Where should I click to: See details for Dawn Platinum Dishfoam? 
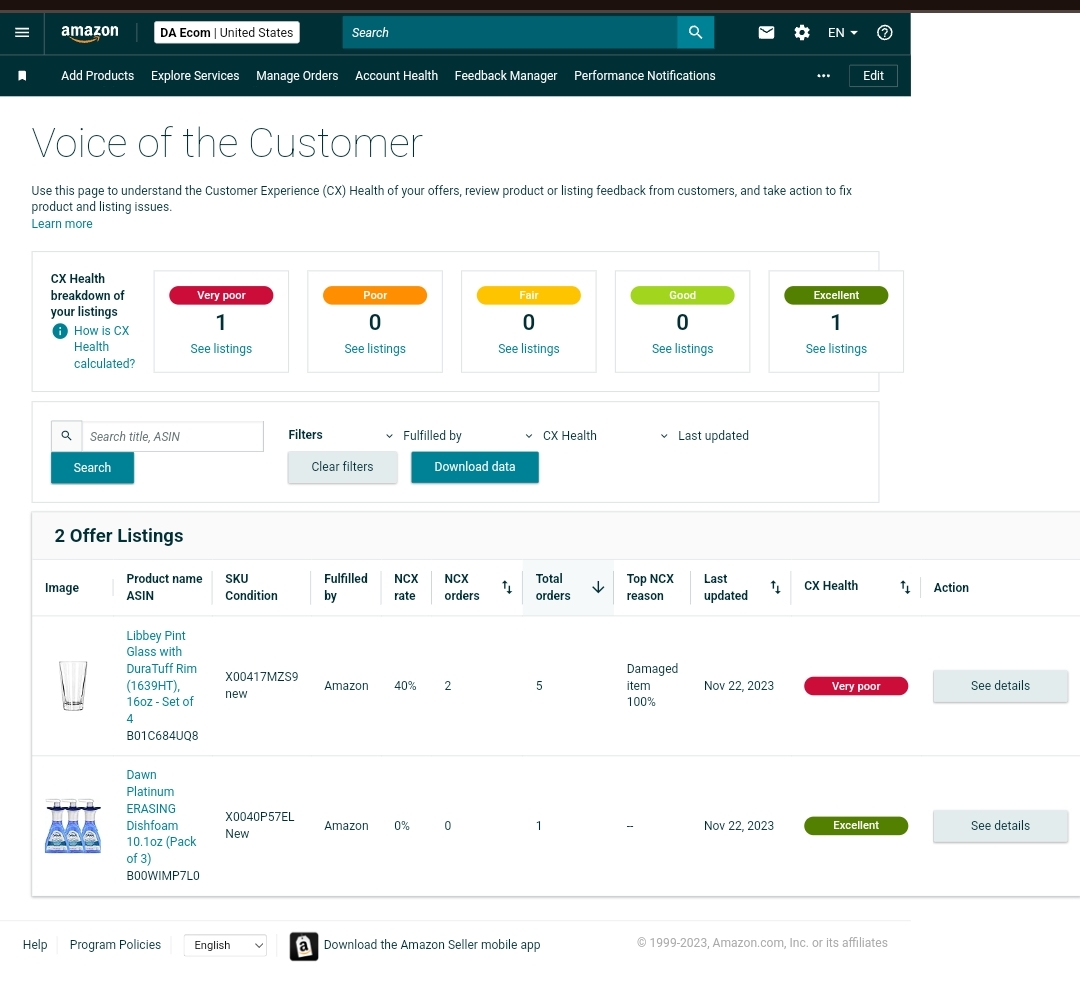pos(1000,826)
